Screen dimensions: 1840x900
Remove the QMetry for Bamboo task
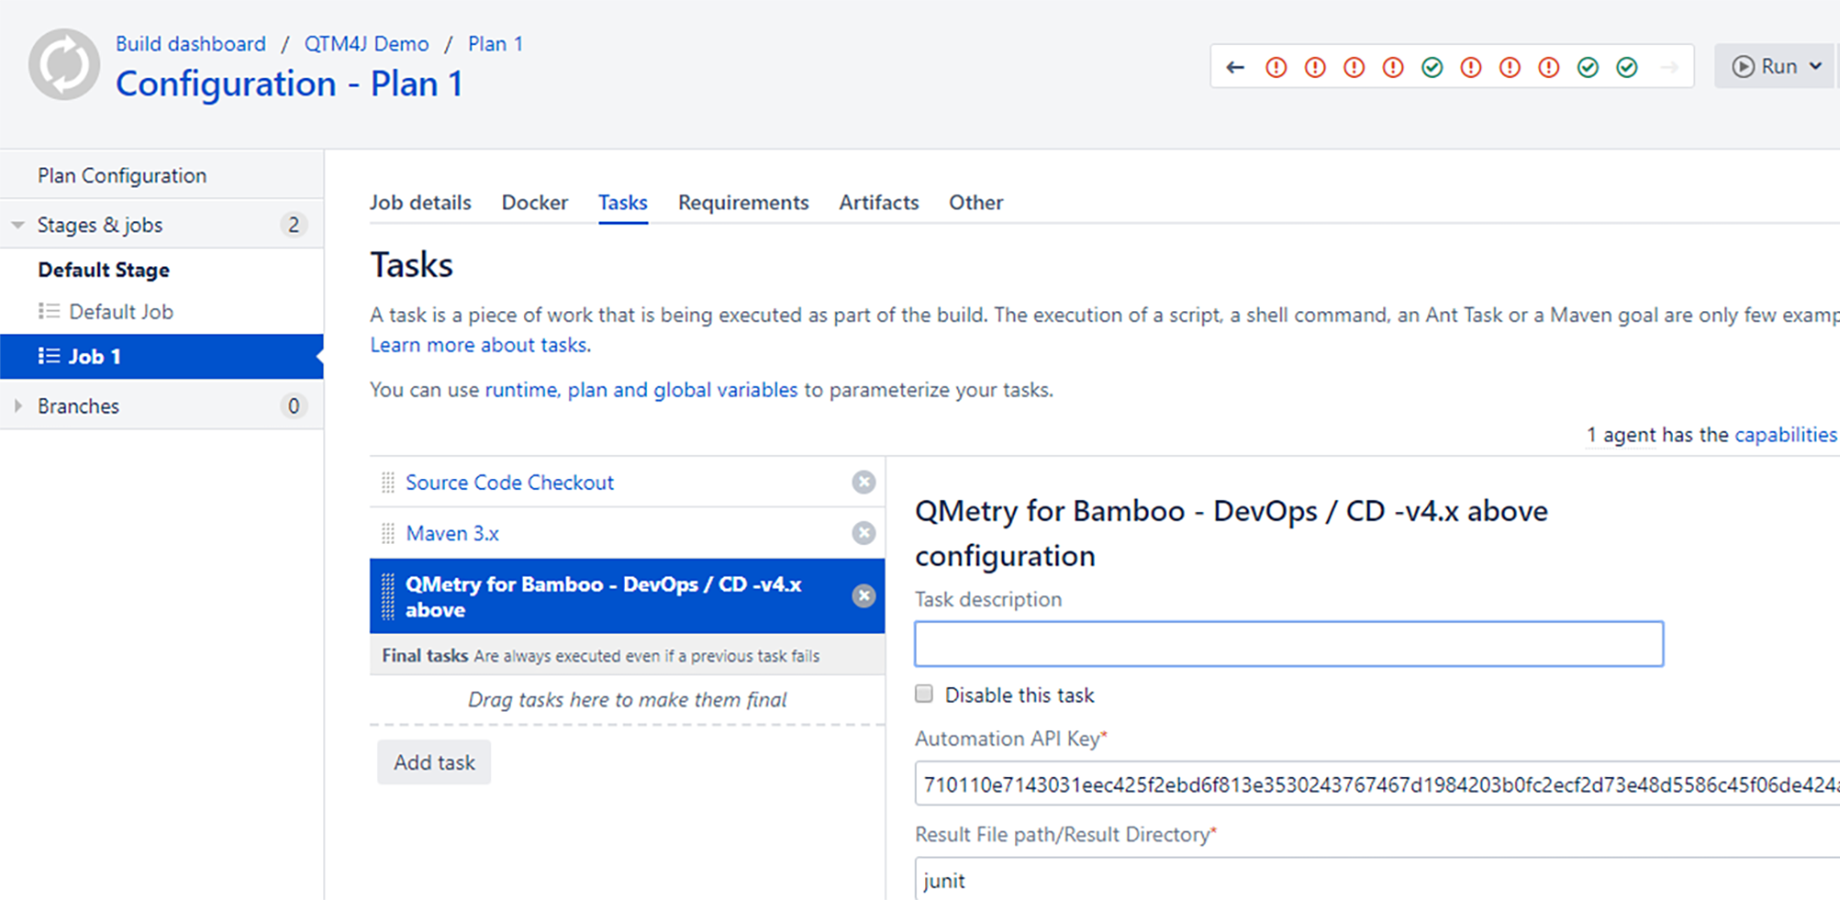(864, 596)
